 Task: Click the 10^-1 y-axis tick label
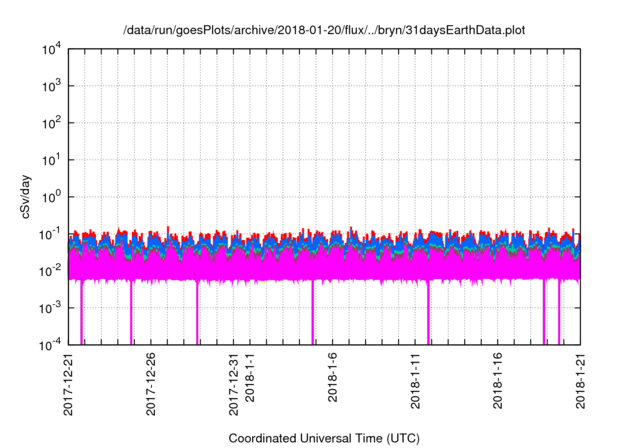click(x=50, y=234)
